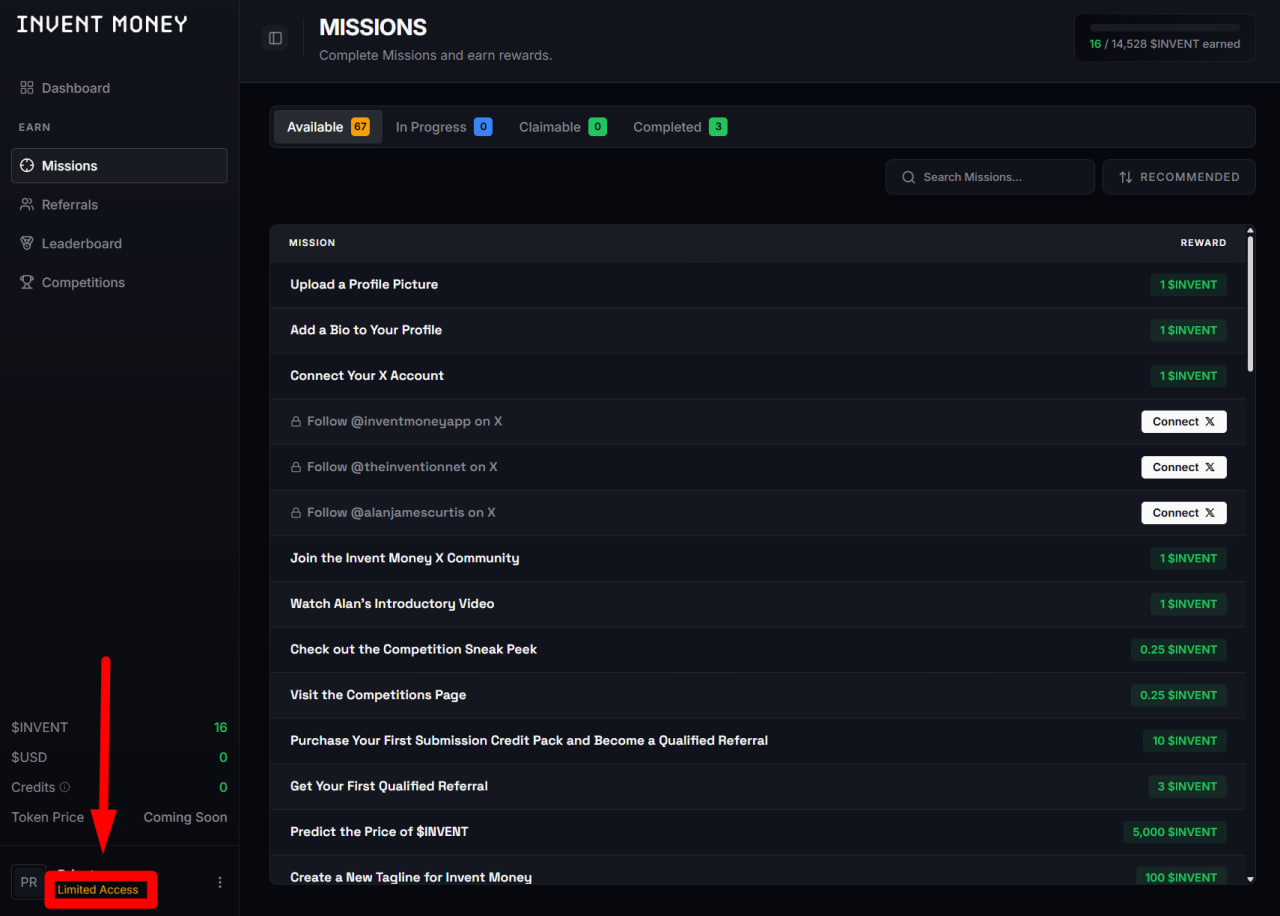Open the Recommended sort dropdown
The image size is (1280, 916).
(1178, 177)
